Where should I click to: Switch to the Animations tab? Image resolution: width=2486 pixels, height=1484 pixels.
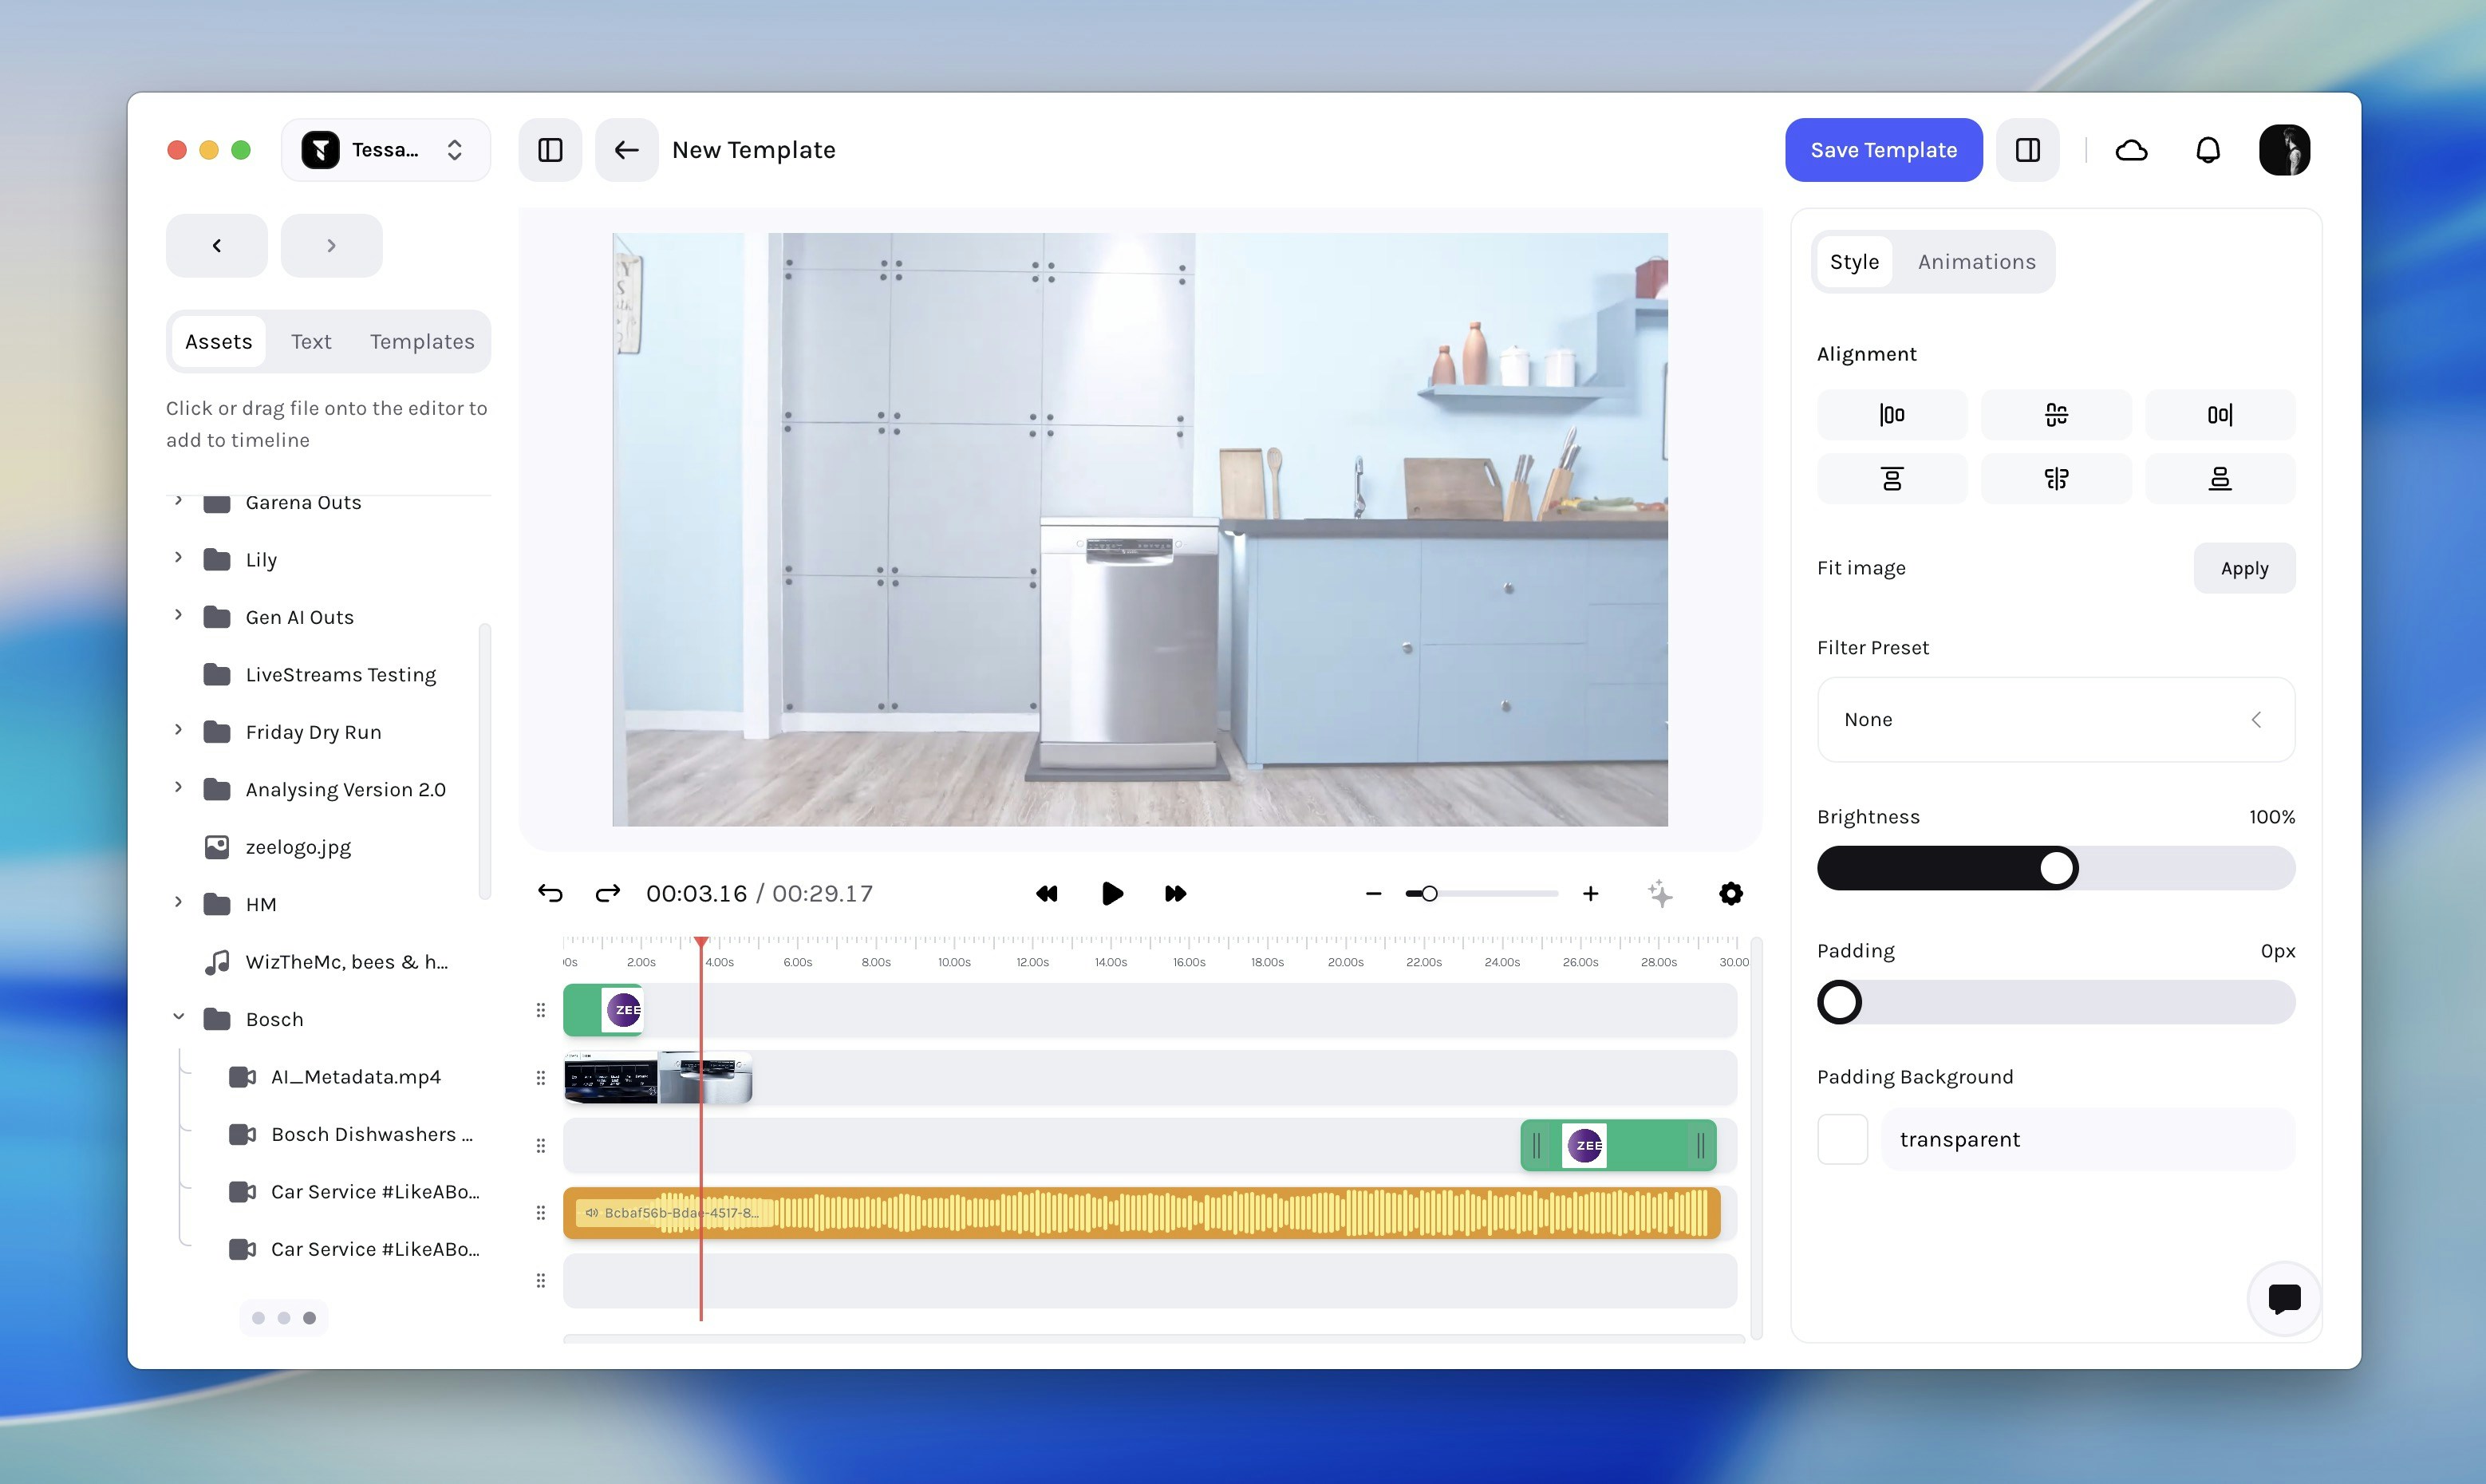click(1975, 261)
